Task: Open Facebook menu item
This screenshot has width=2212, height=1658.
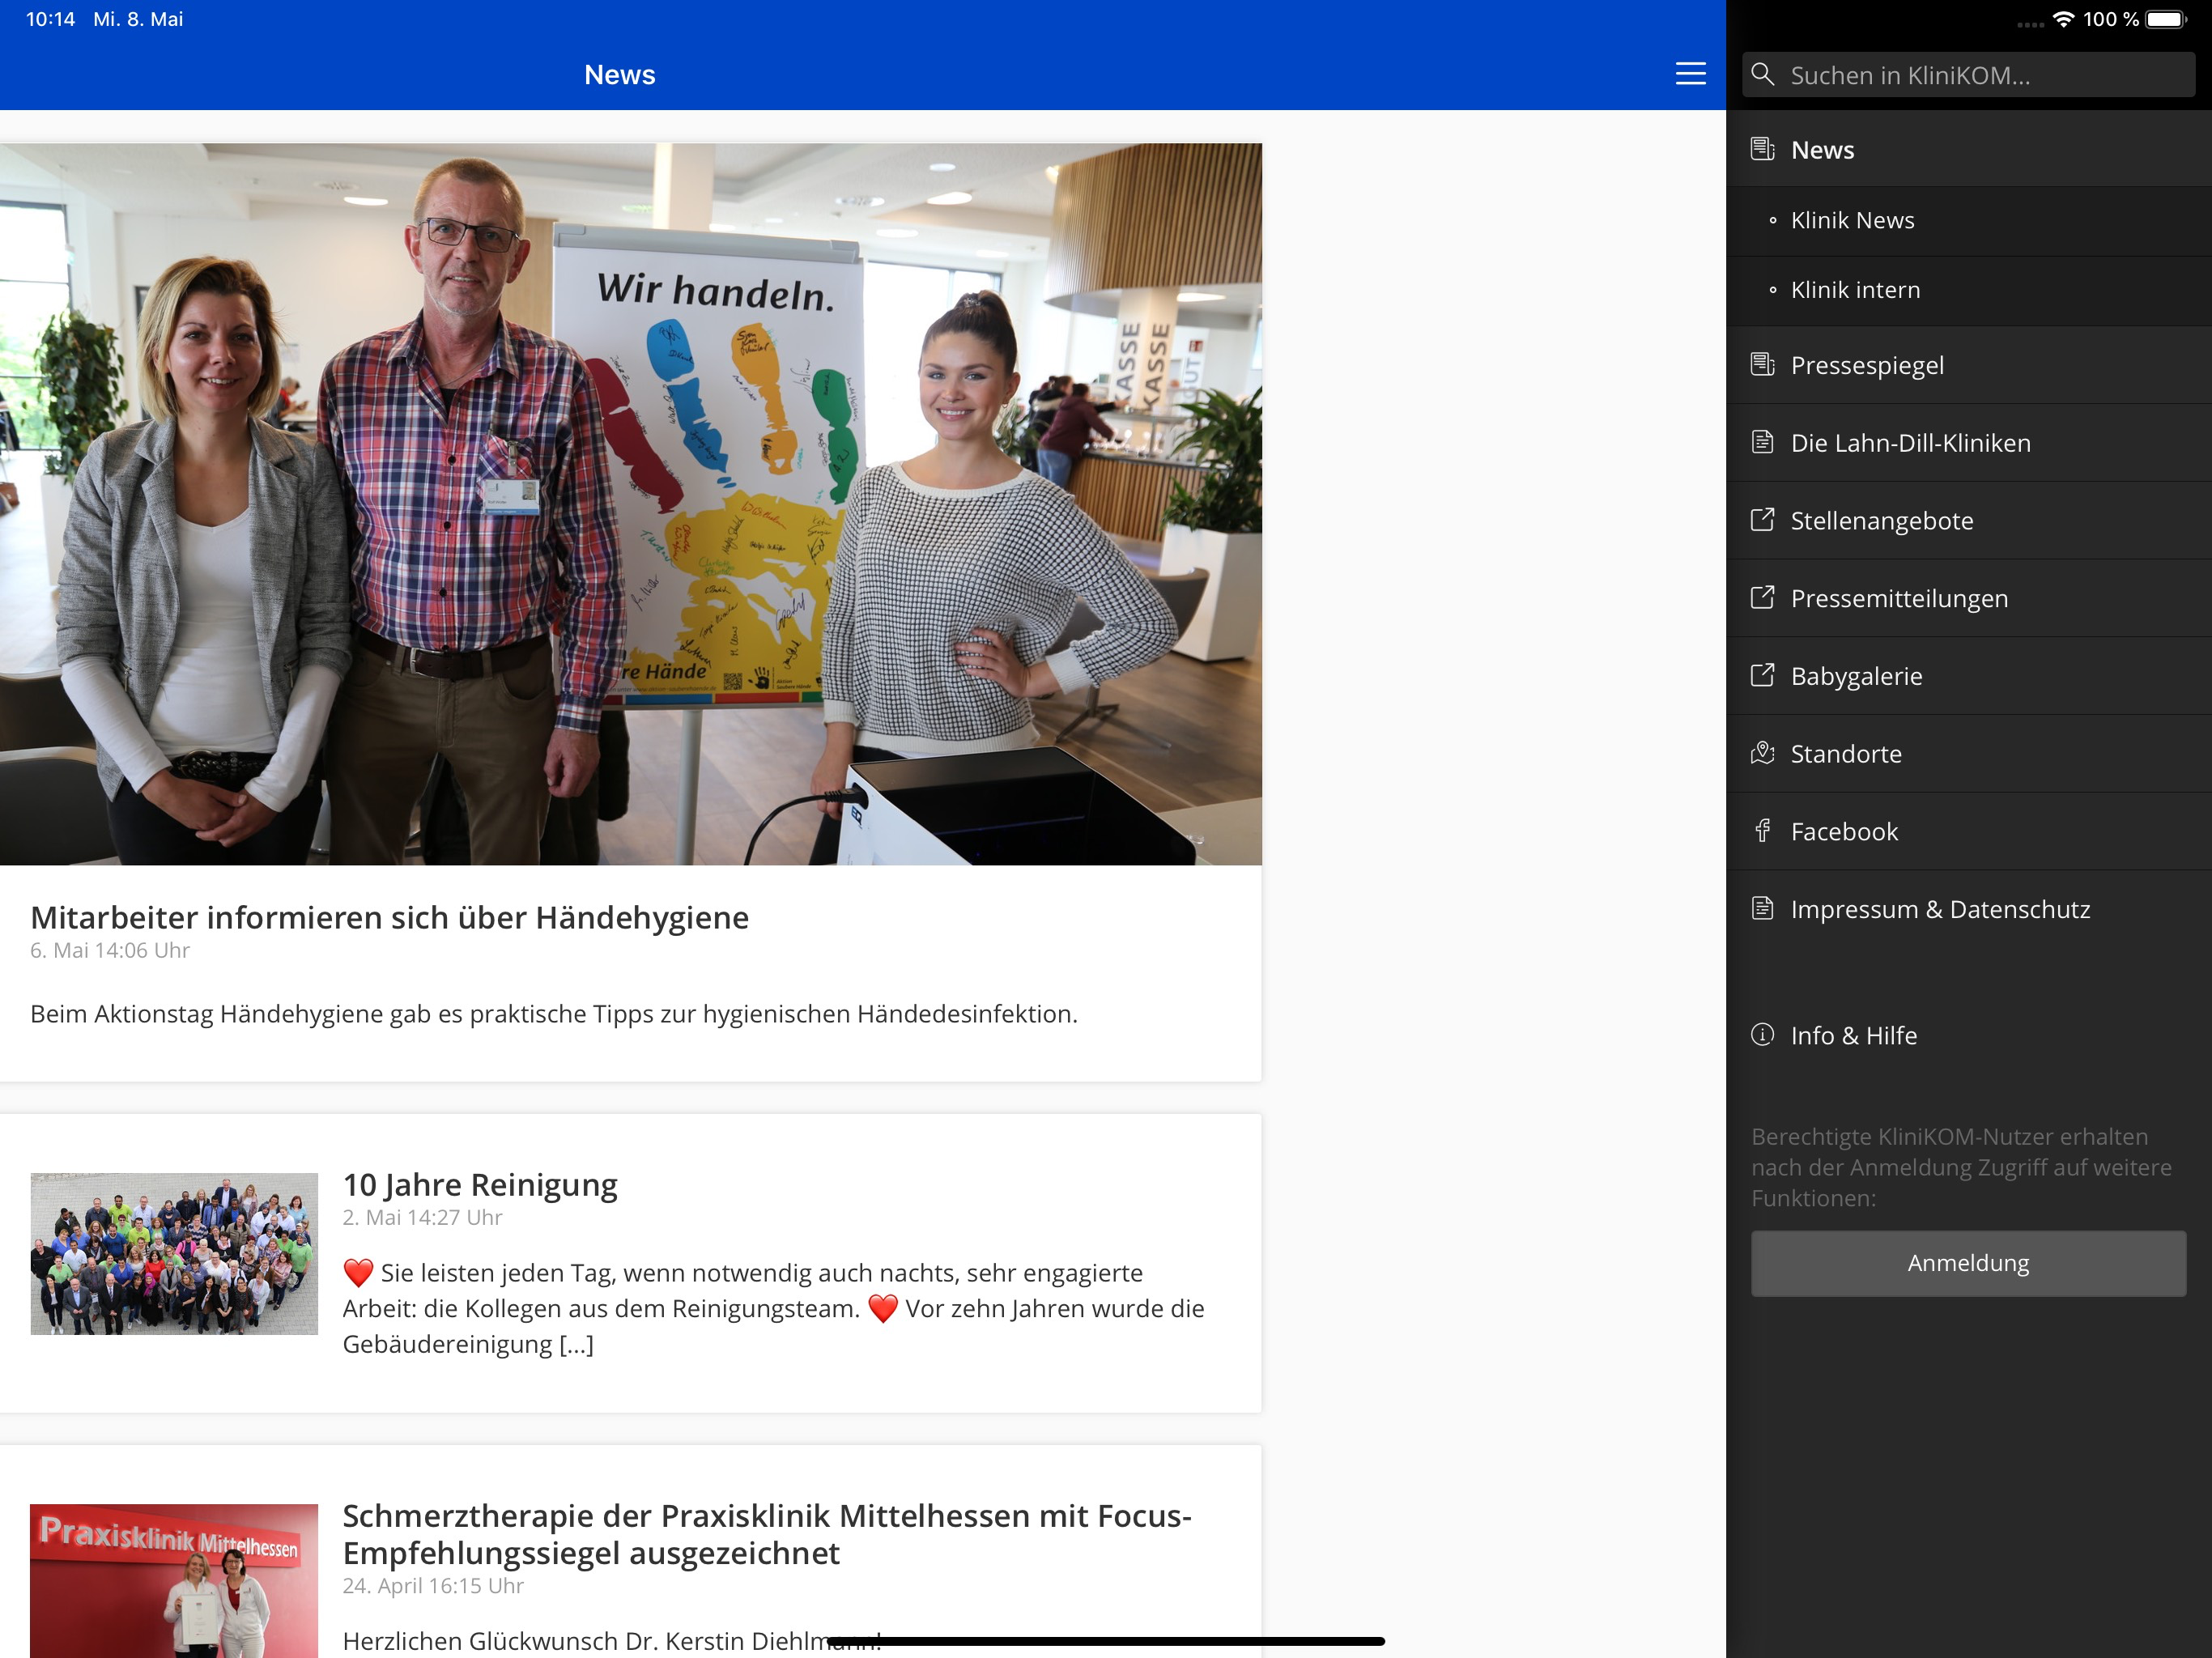Action: tap(1968, 832)
